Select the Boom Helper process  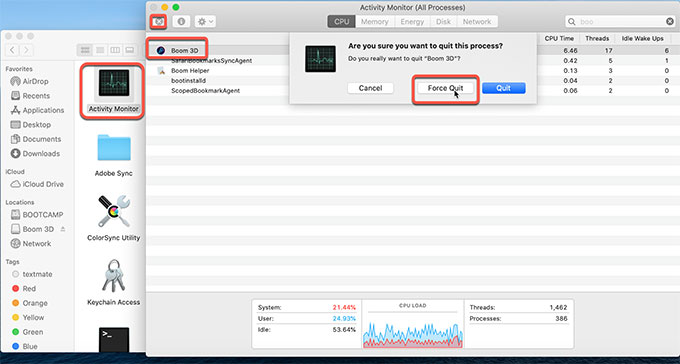coord(190,71)
